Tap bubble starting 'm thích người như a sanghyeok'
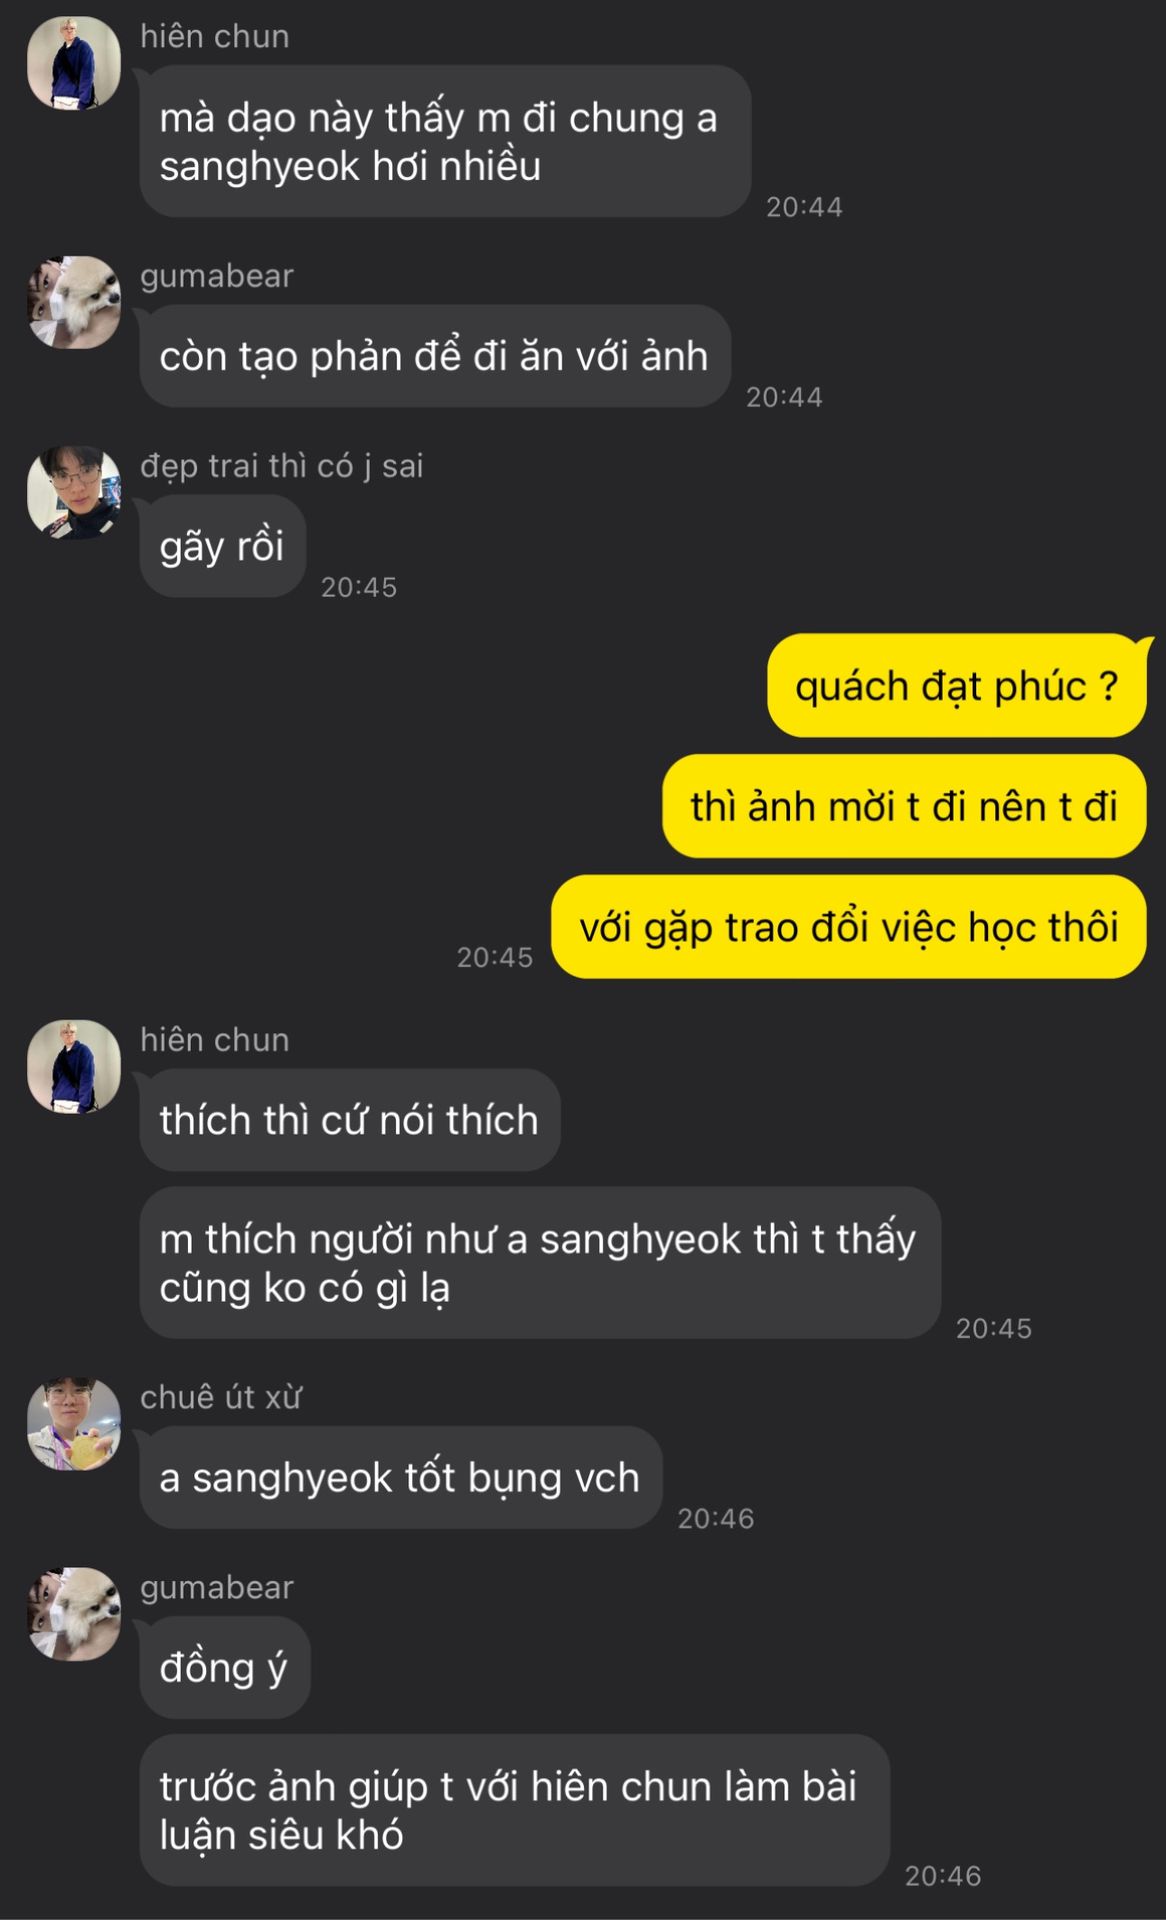The width and height of the screenshot is (1166, 1920). tap(540, 1263)
